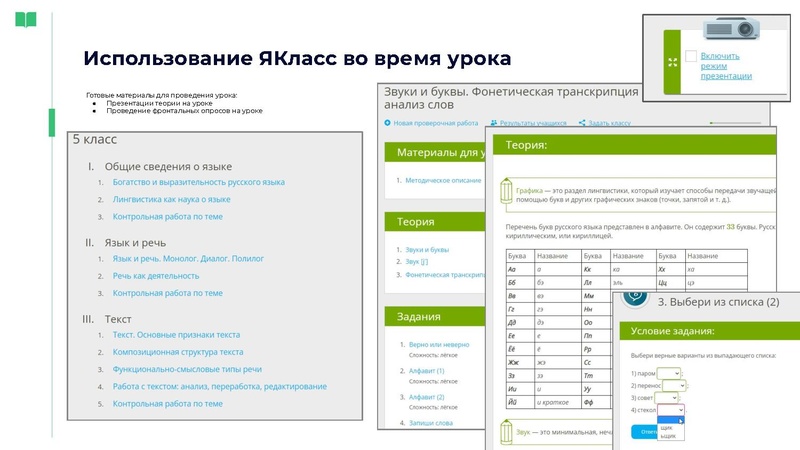Screen dimensions: 800x450
Task: Click the Условие задания: header
Action: point(709,331)
